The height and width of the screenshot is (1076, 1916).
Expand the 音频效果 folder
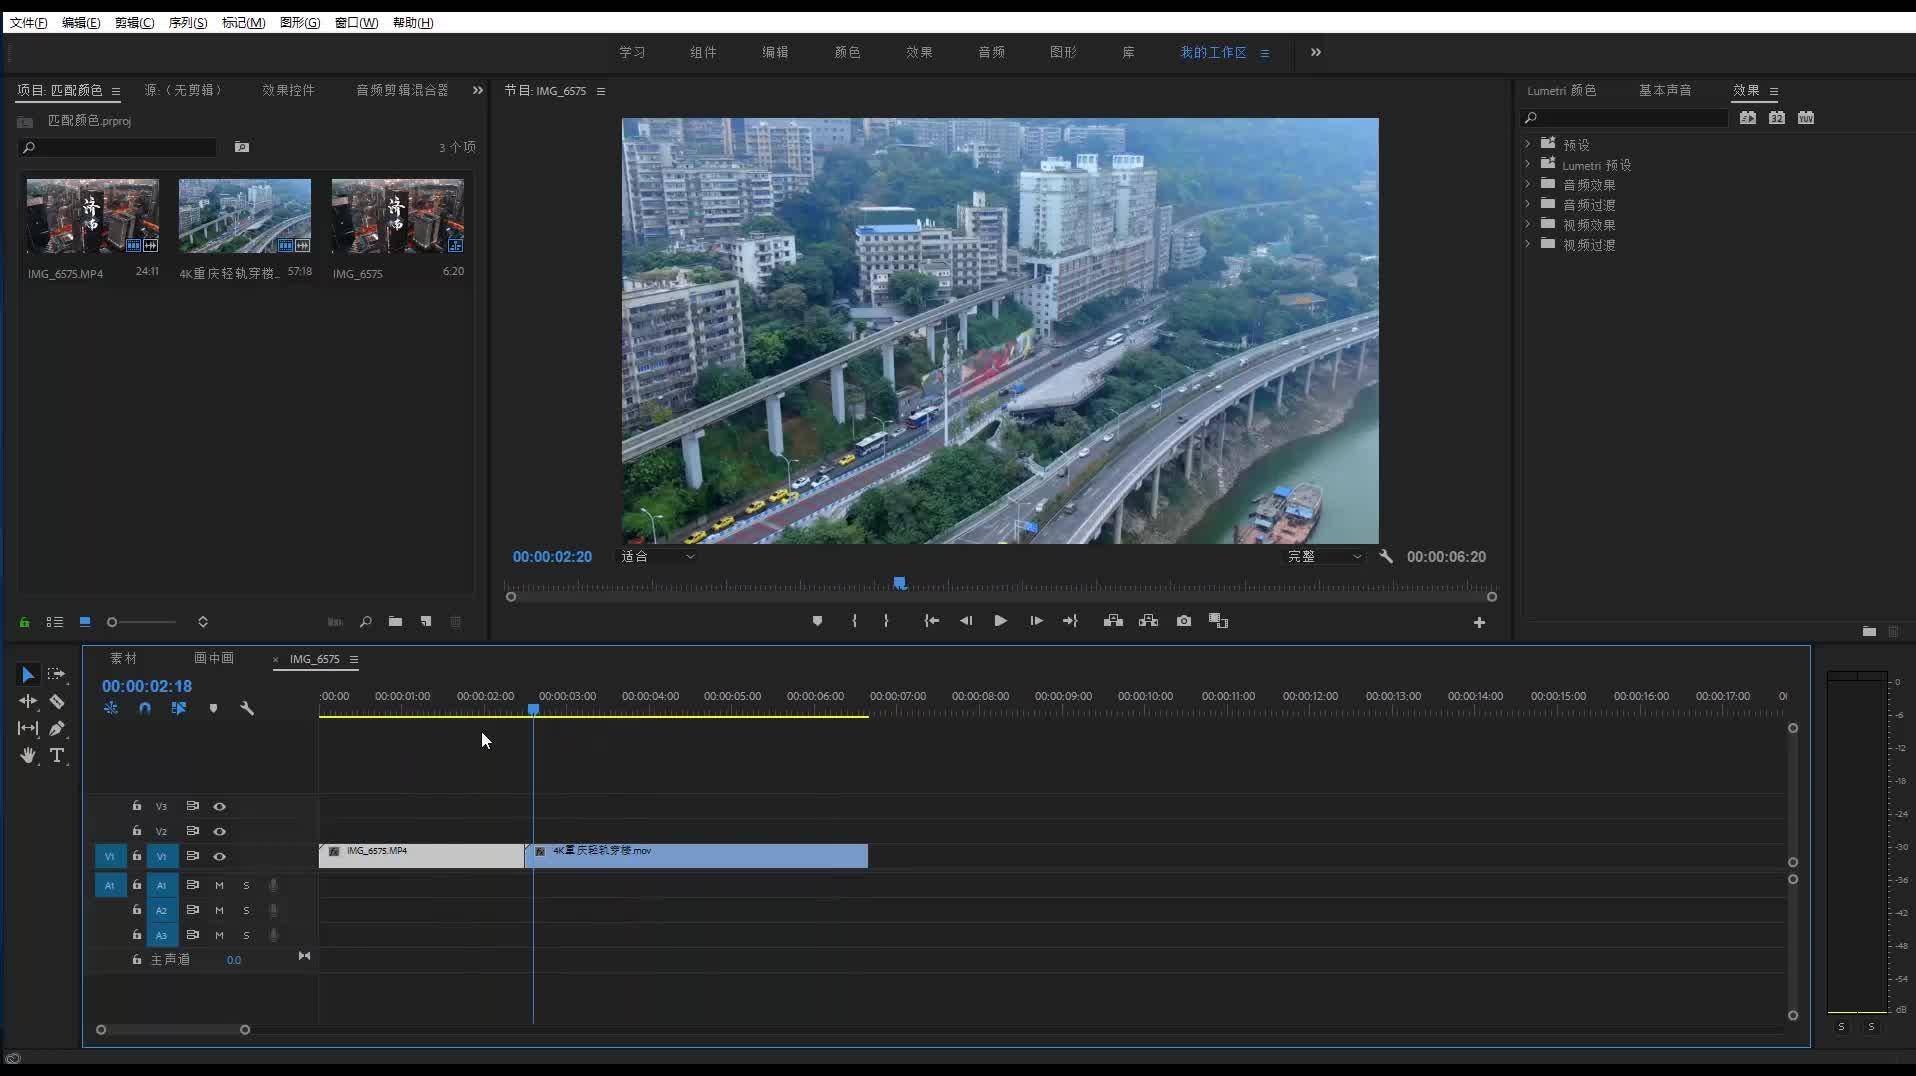1528,185
